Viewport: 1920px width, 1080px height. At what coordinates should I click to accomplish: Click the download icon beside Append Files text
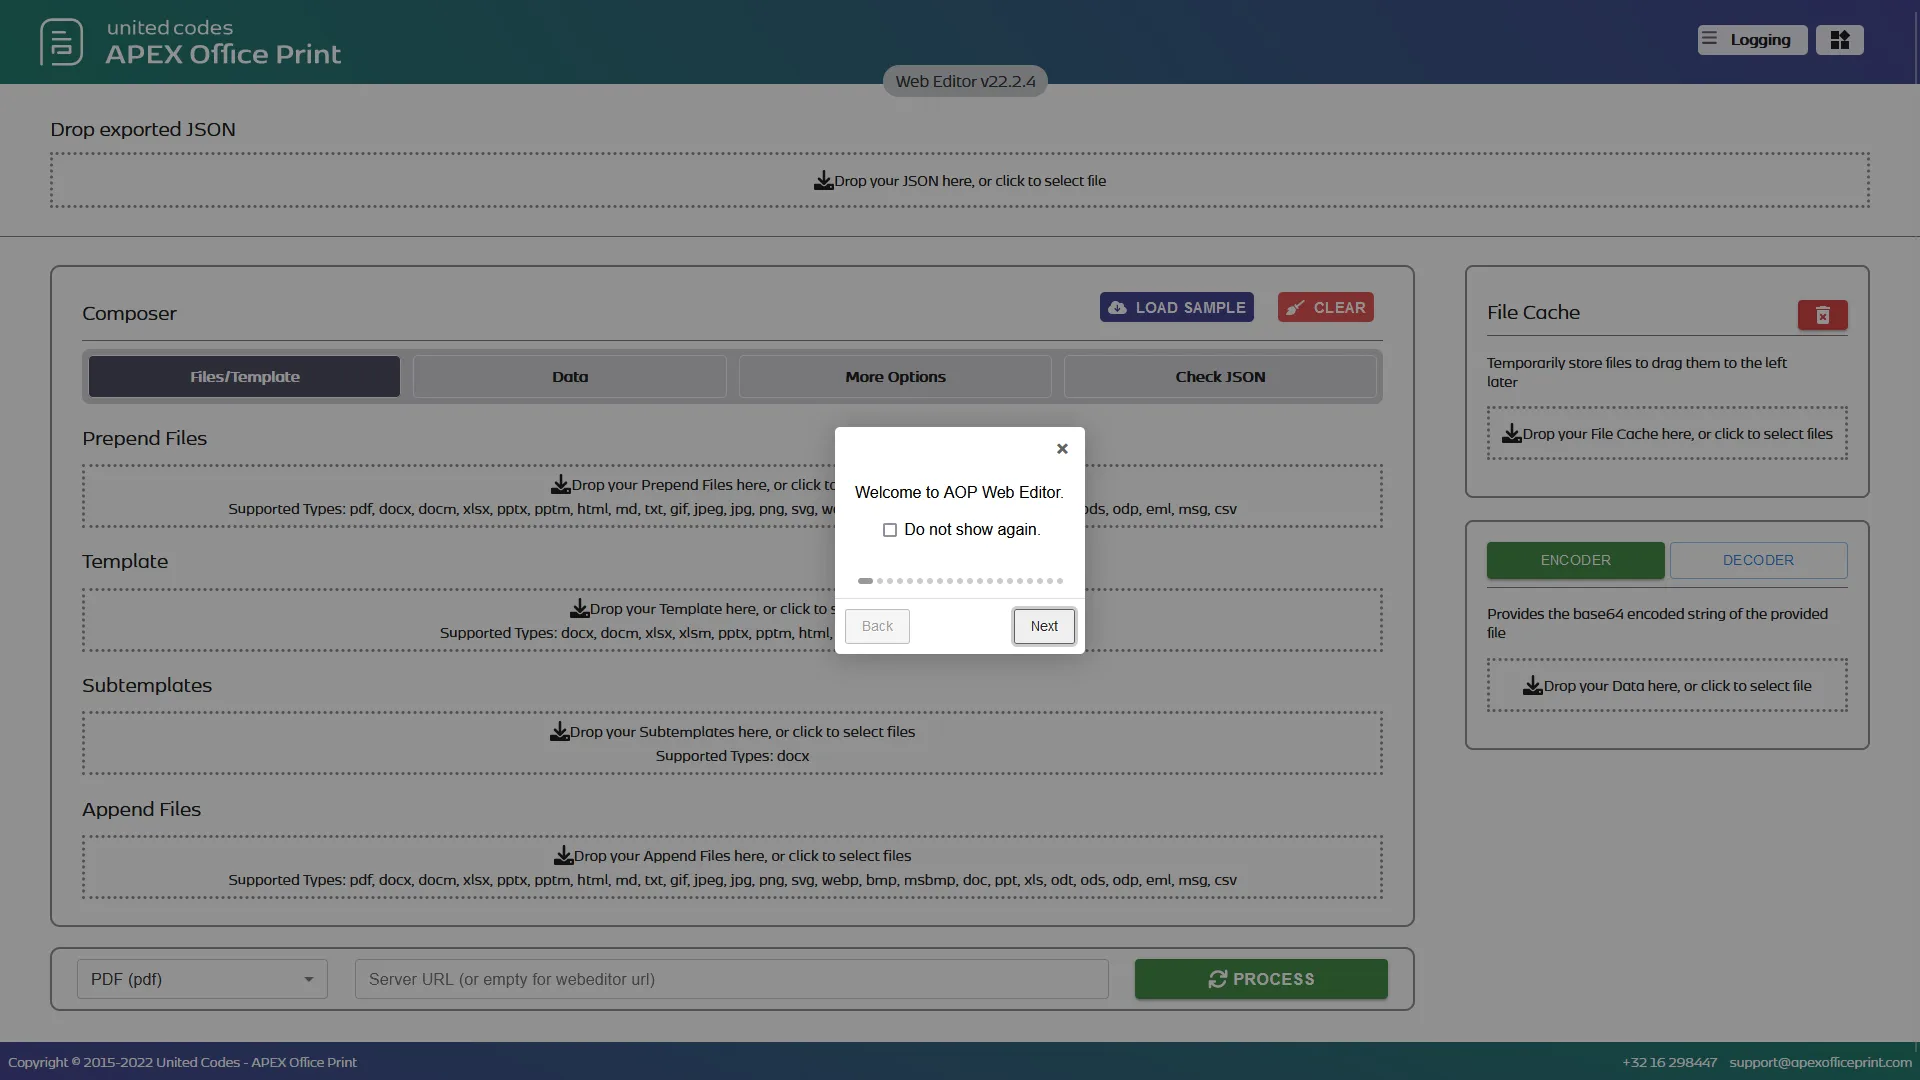click(563, 856)
